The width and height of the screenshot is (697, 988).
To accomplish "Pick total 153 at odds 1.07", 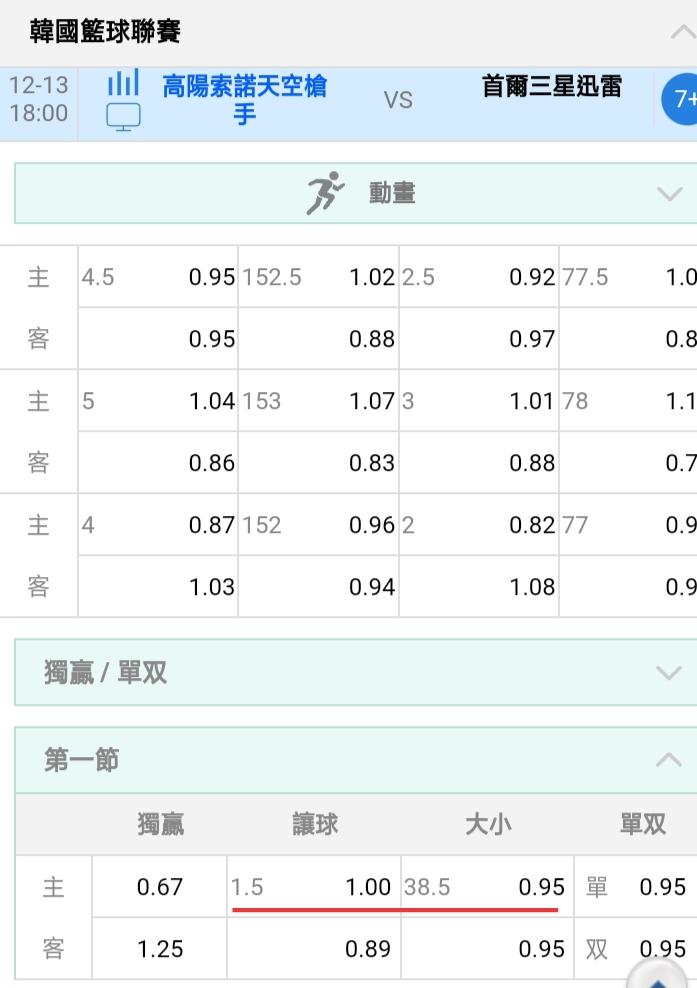I will click(318, 401).
